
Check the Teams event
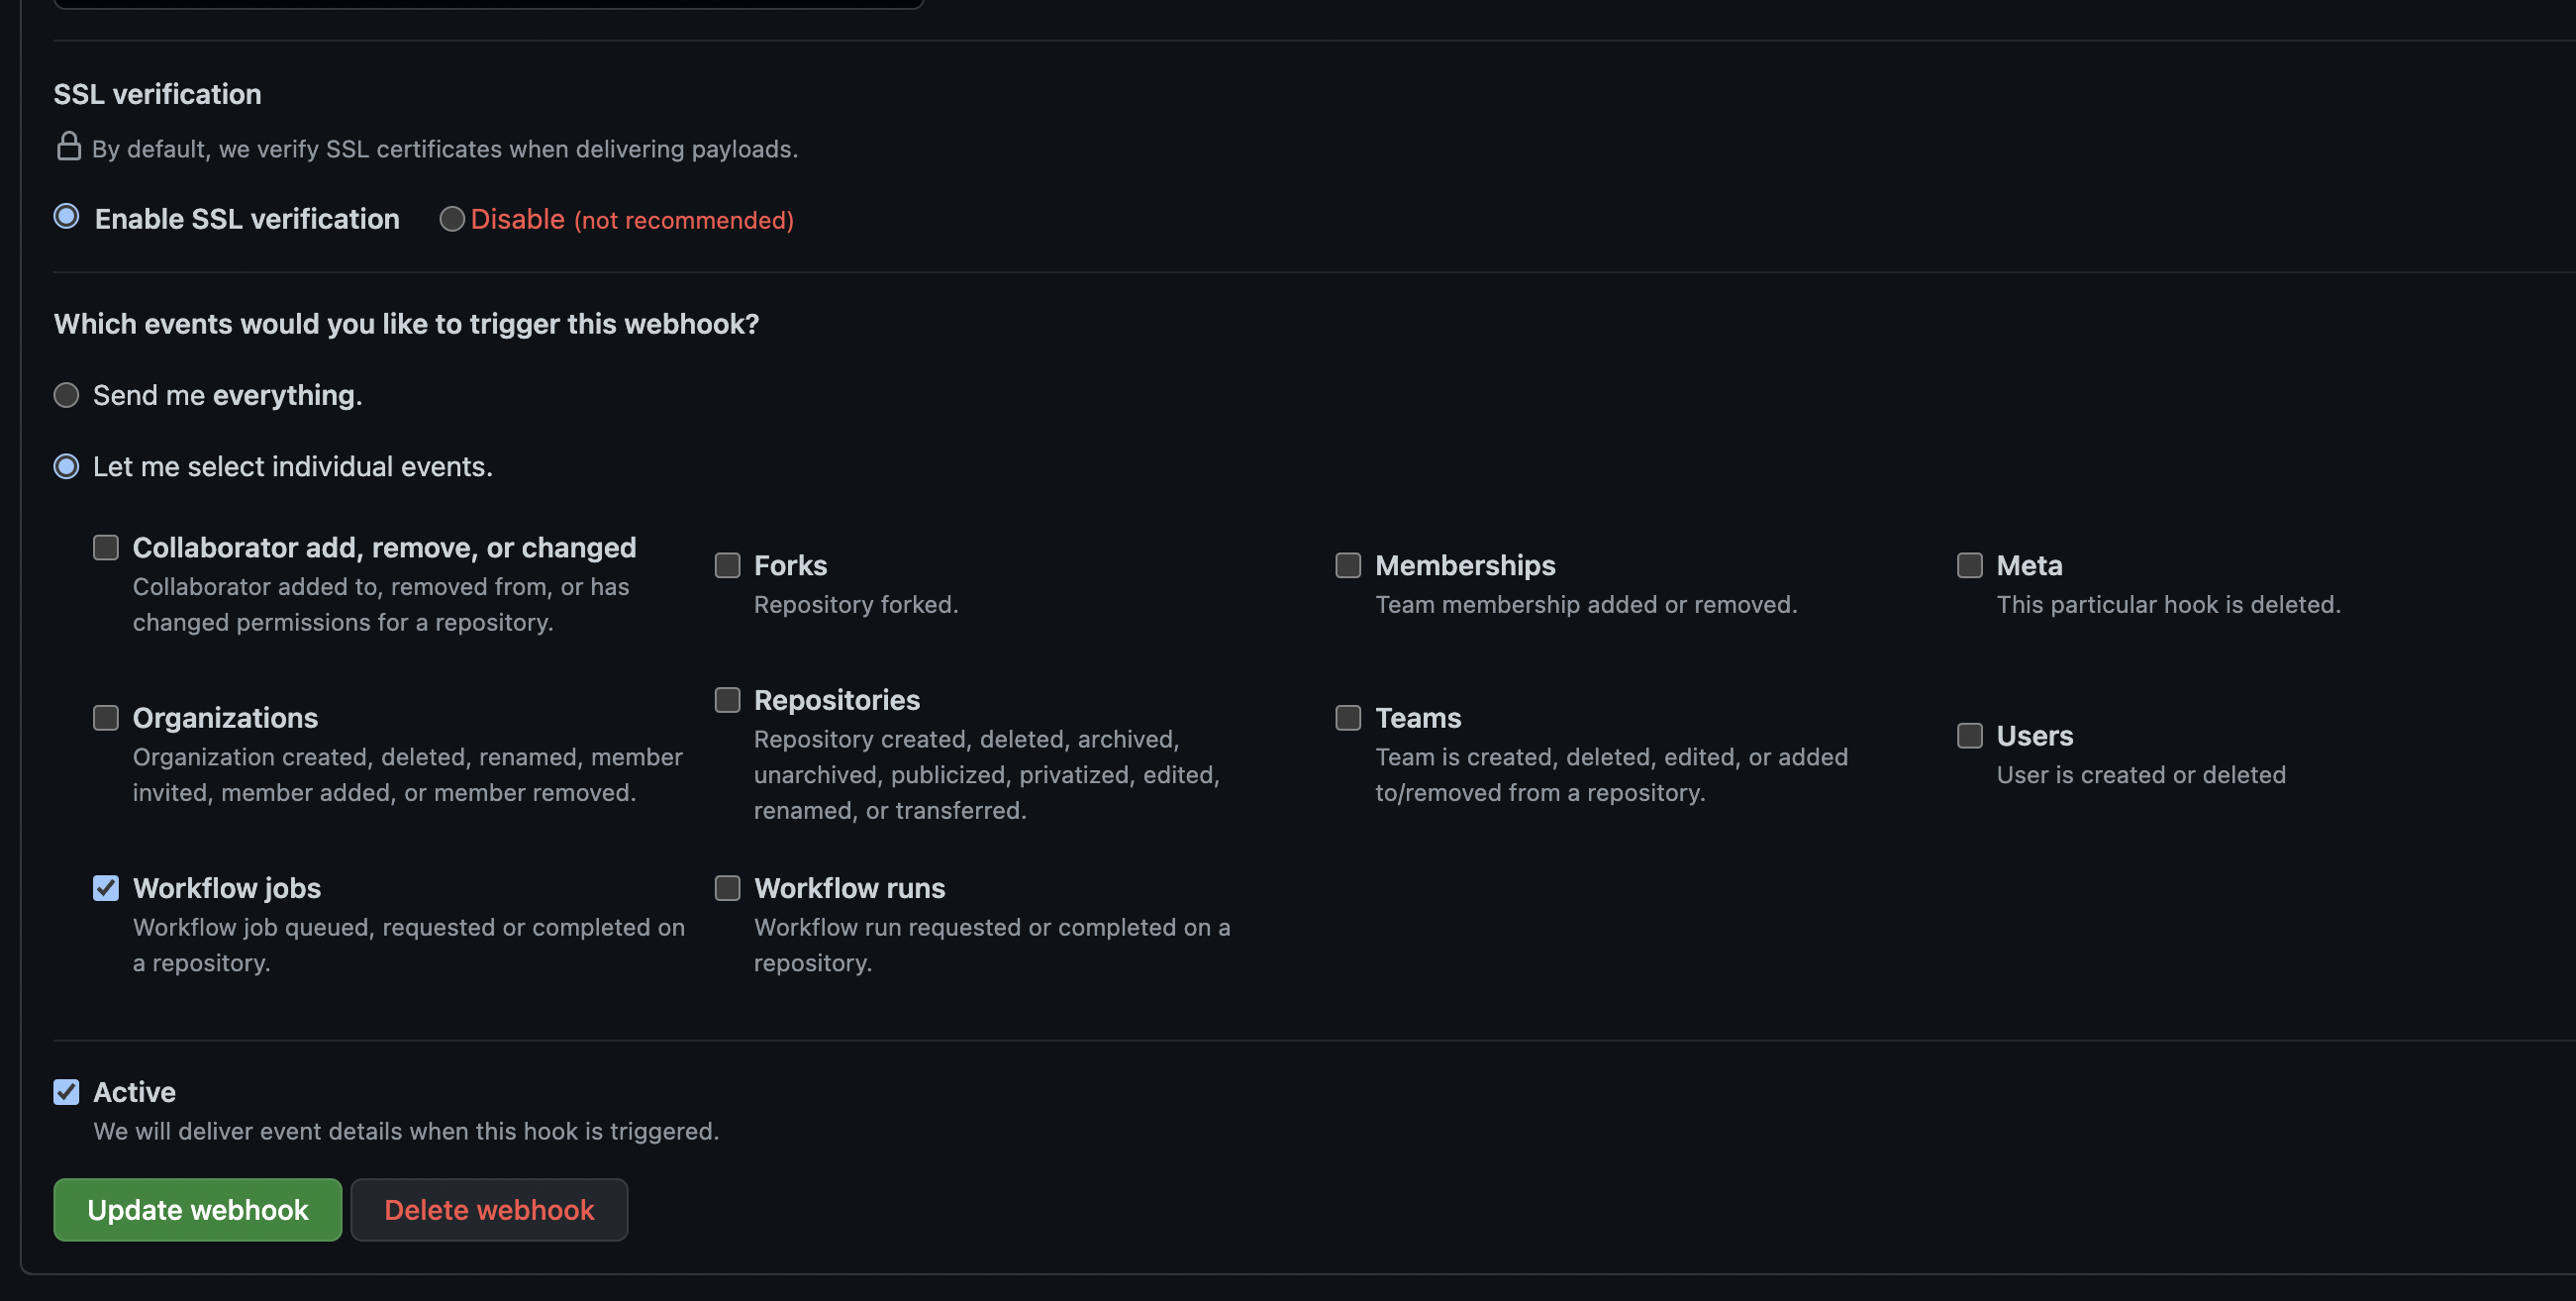(1347, 717)
